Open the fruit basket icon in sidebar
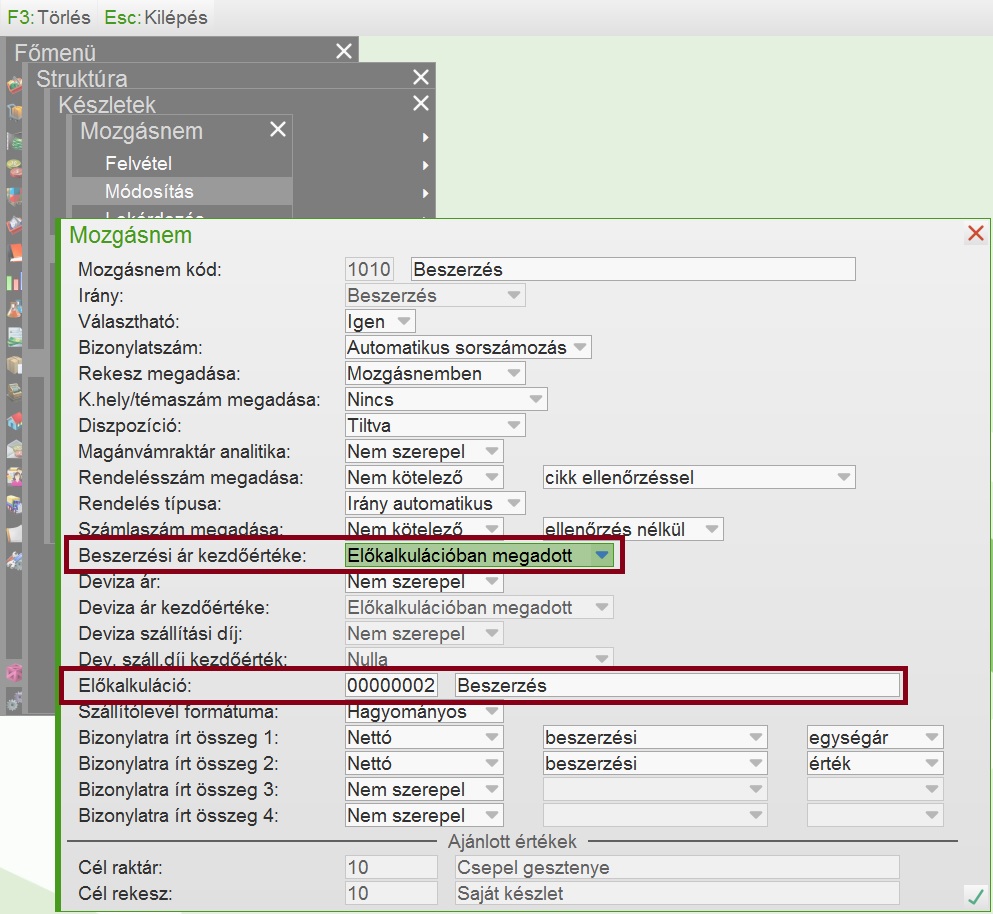 pyautogui.click(x=15, y=84)
